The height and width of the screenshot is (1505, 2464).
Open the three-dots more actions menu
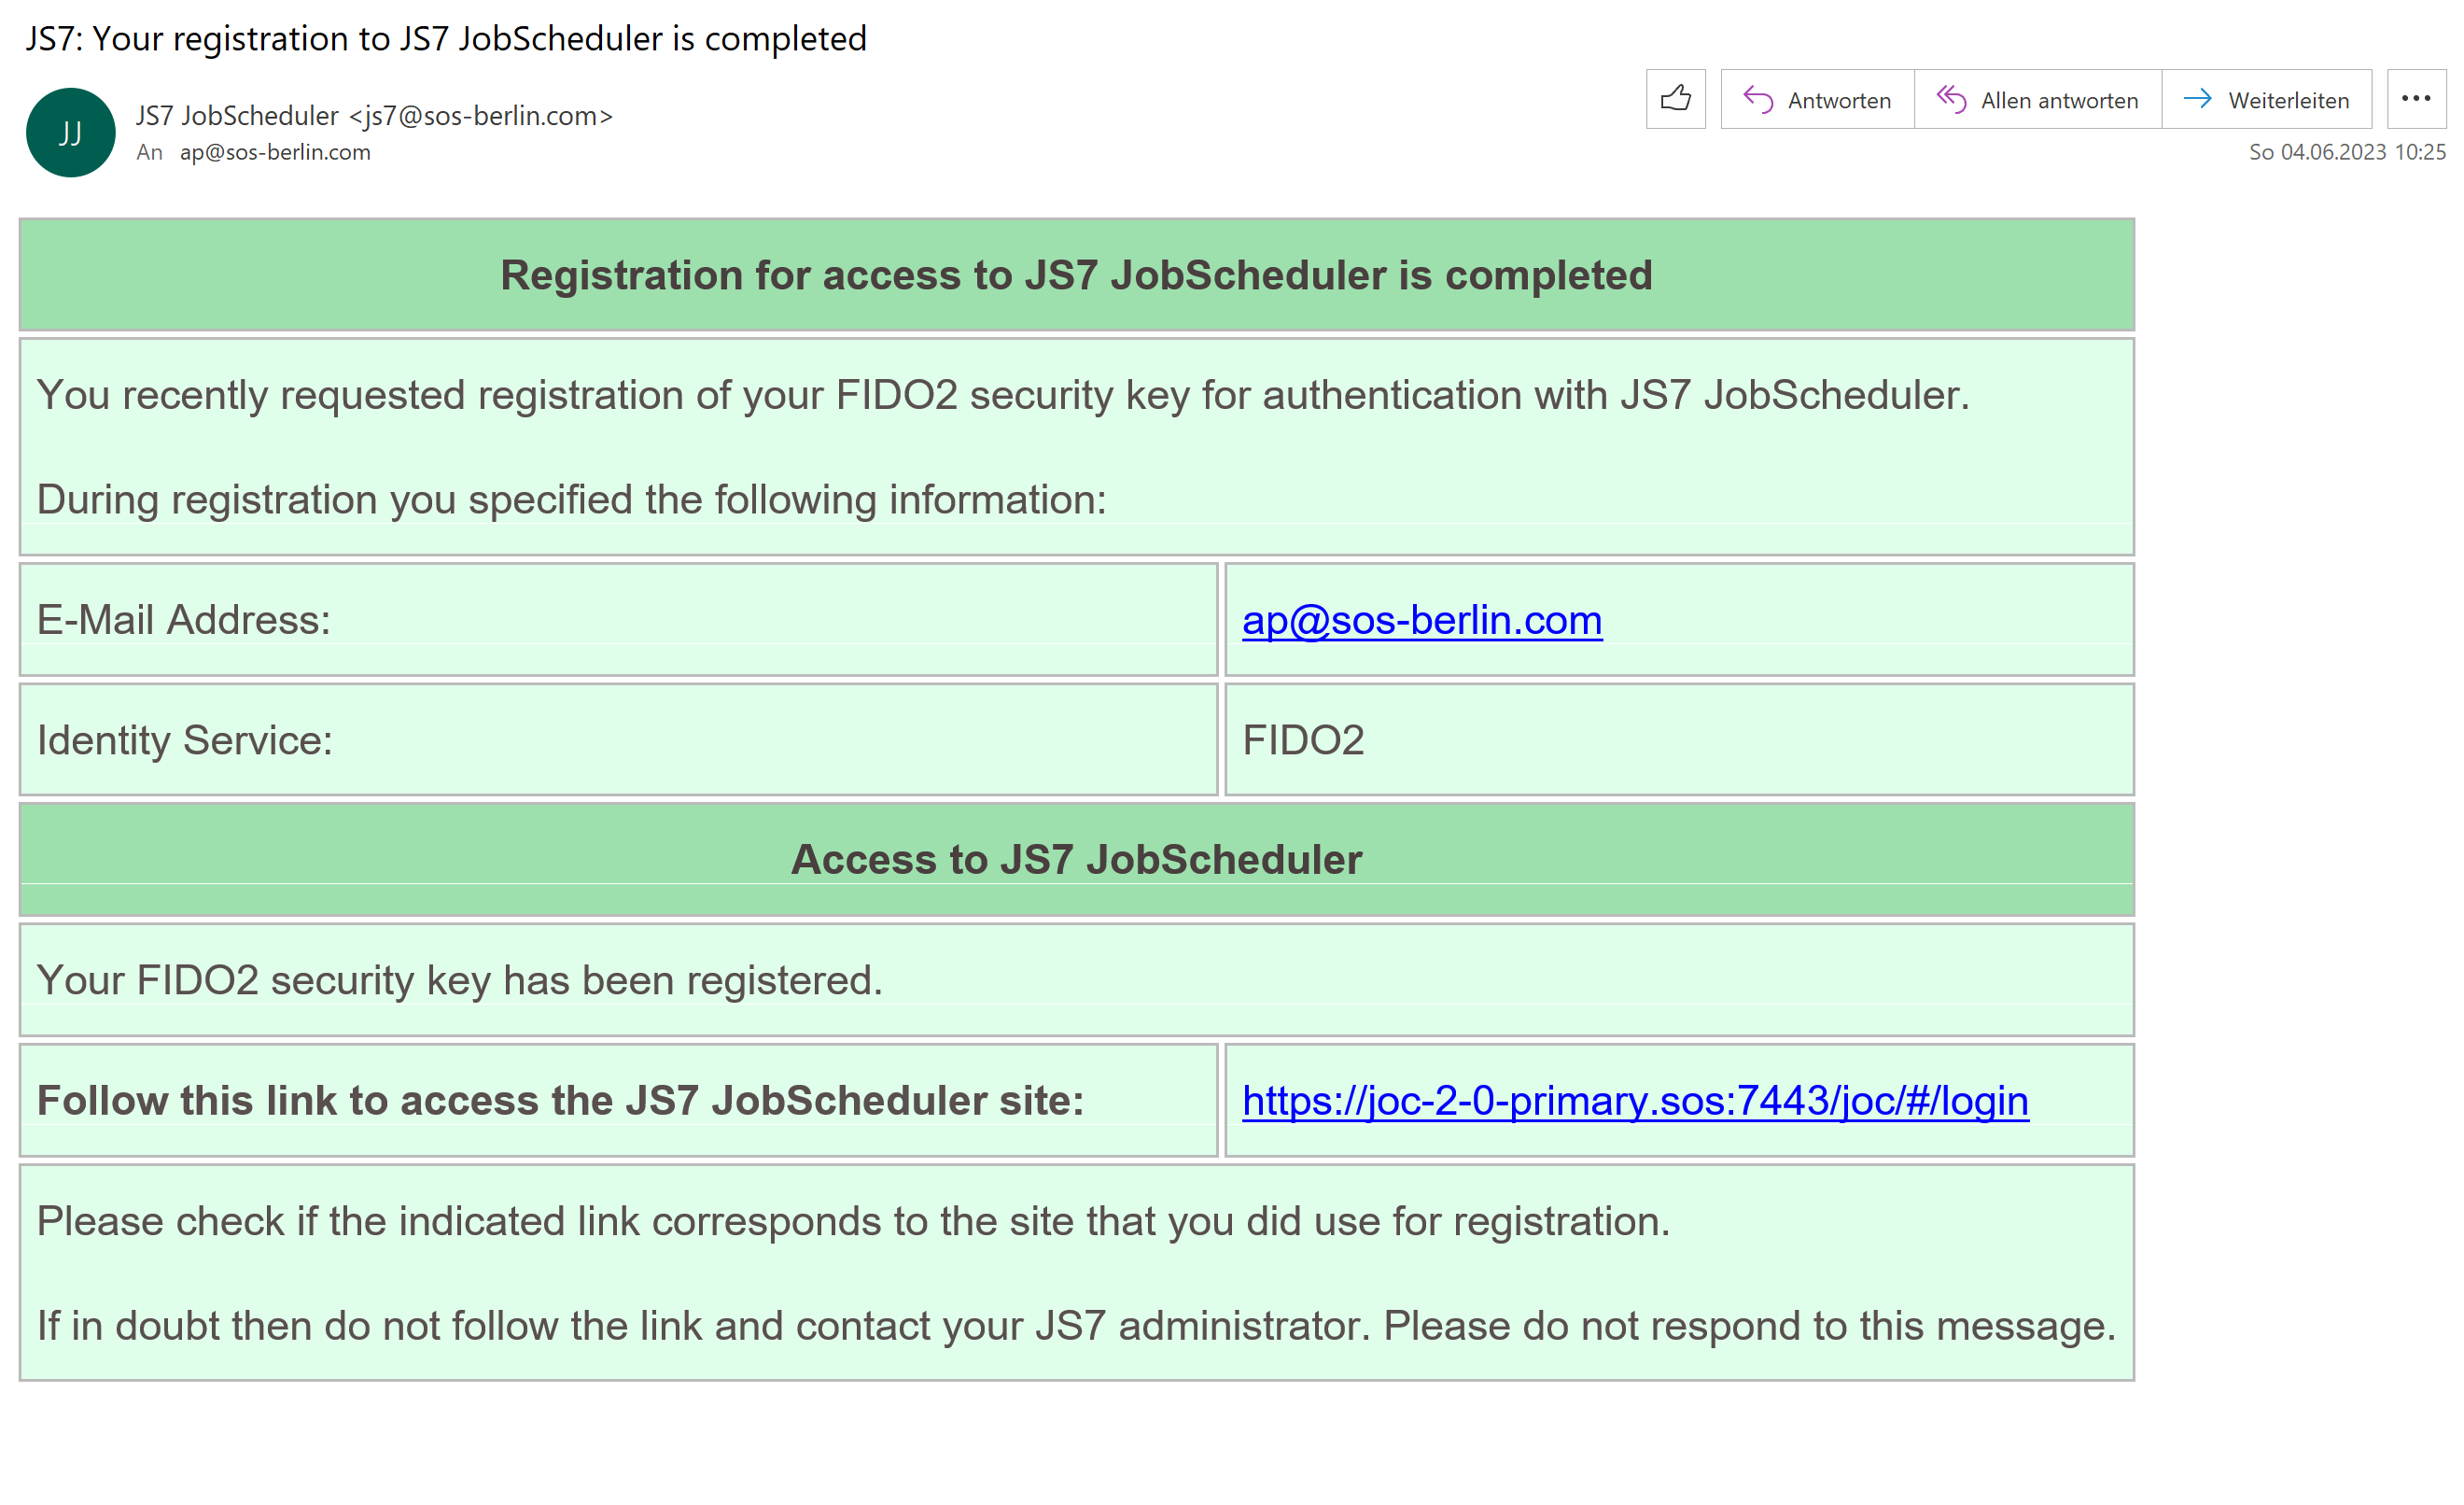pos(2416,99)
